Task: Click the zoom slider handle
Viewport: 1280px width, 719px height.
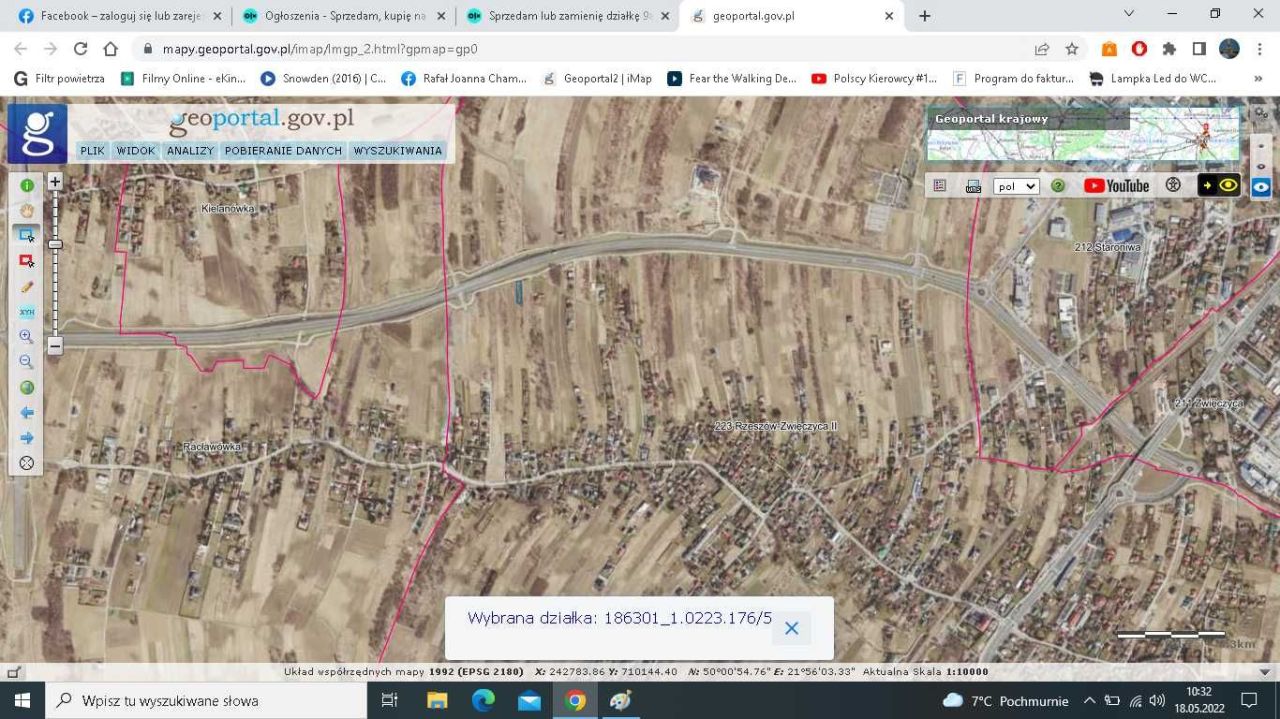Action: point(55,244)
